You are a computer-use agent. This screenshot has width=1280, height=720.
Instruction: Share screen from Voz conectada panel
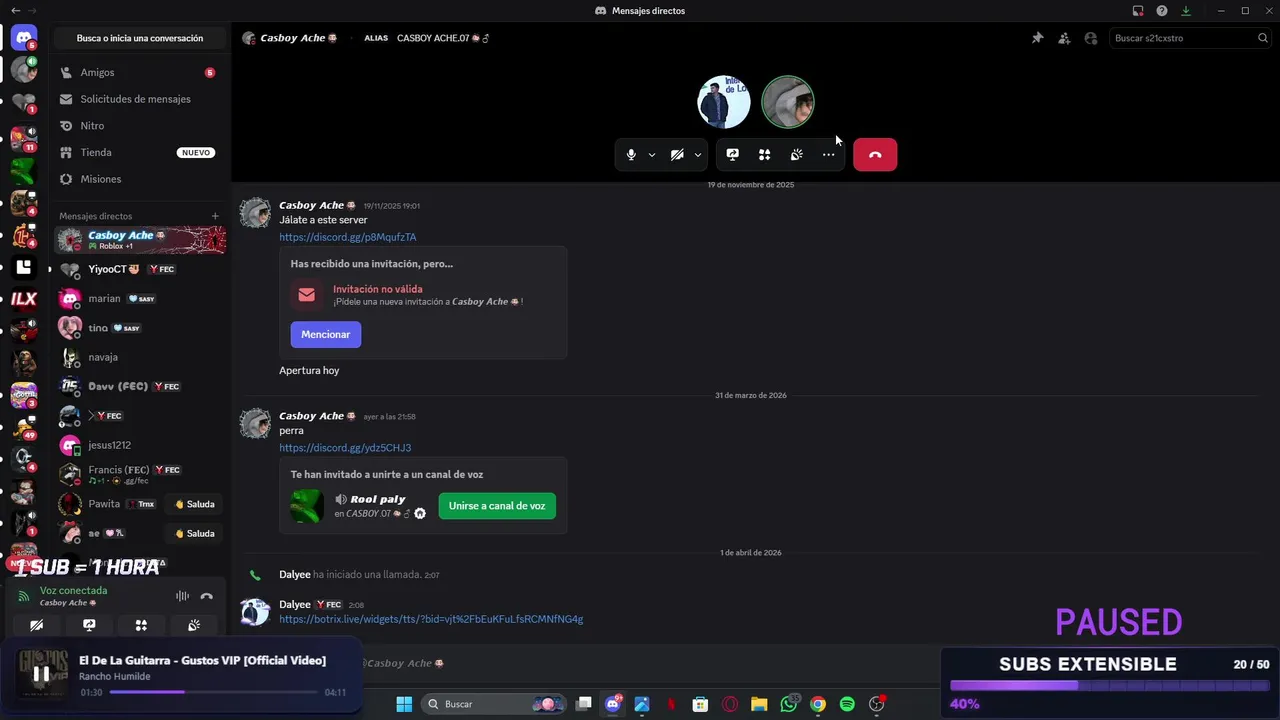coord(89,625)
